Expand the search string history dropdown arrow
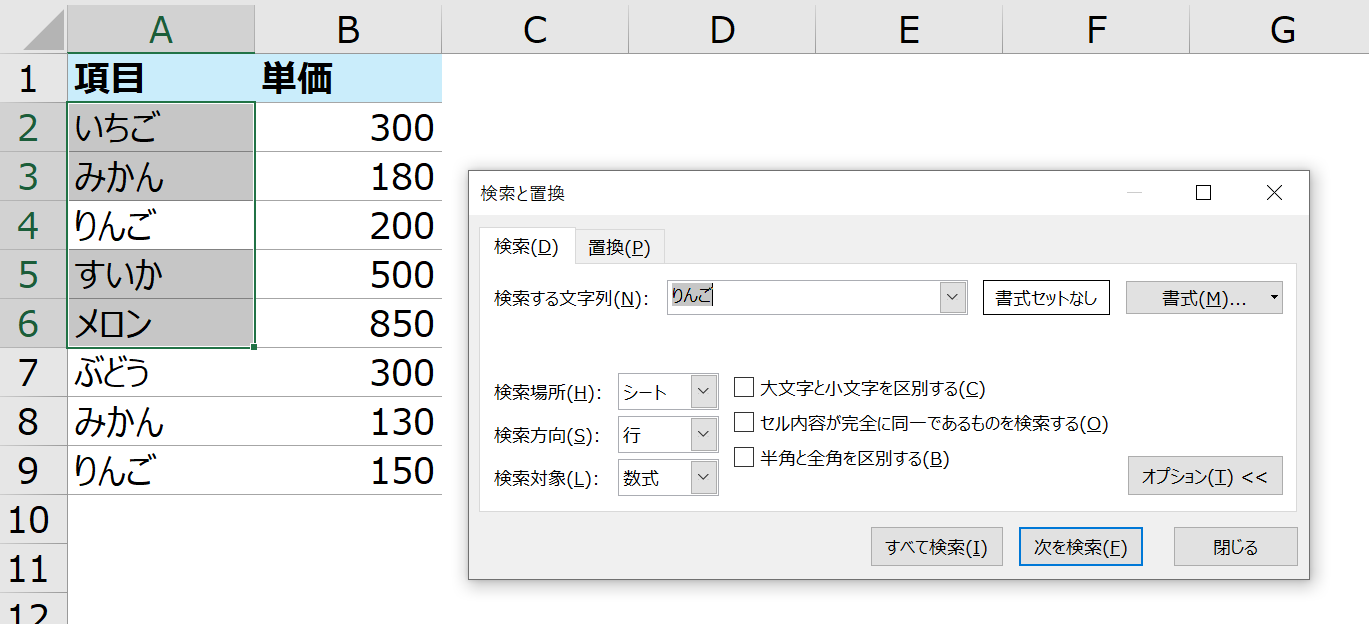Viewport: 1369px width, 624px height. (x=953, y=297)
